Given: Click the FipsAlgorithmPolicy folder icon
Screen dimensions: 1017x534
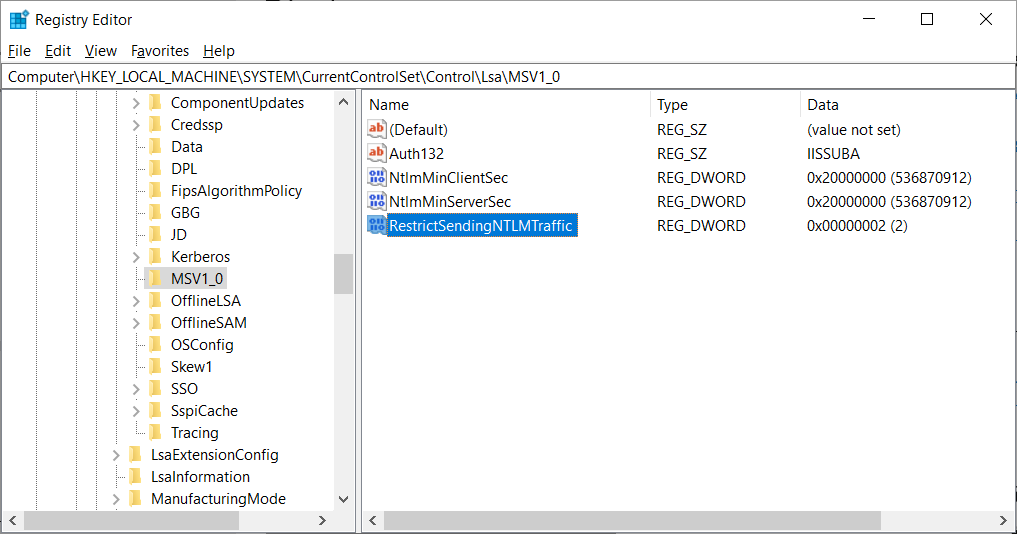Looking at the screenshot, I should pyautogui.click(x=155, y=191).
